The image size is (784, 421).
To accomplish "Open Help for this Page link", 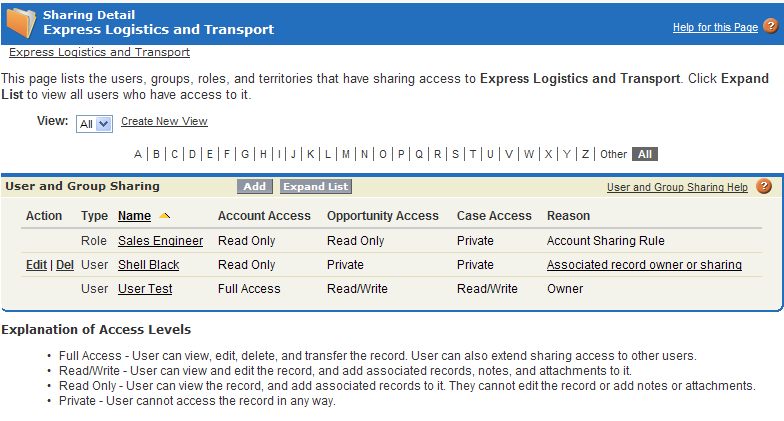I will [715, 28].
